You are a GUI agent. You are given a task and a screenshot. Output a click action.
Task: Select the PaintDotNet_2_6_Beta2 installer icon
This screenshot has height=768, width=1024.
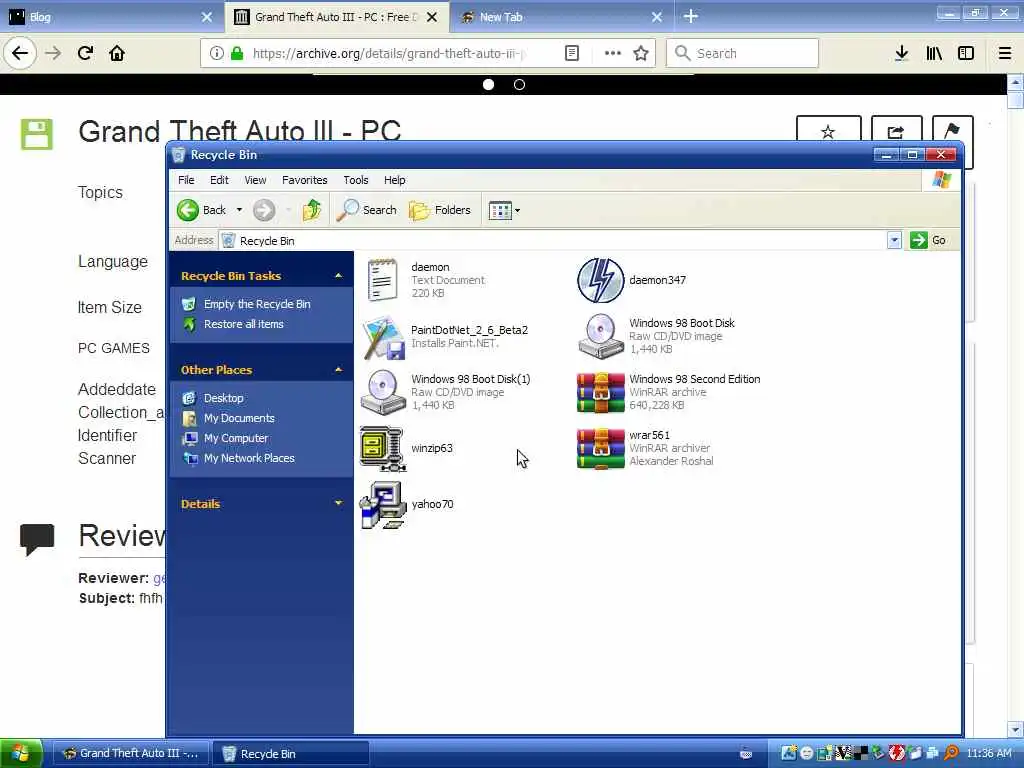(x=383, y=337)
